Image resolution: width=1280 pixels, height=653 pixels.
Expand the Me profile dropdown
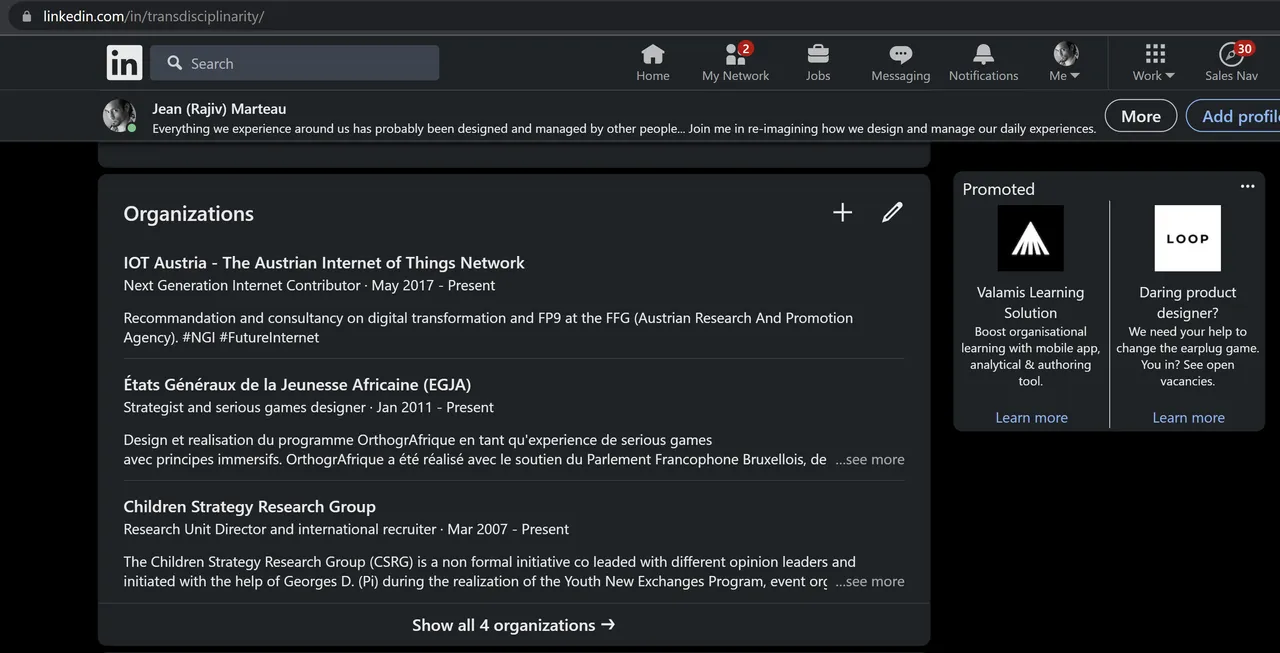pyautogui.click(x=1065, y=63)
